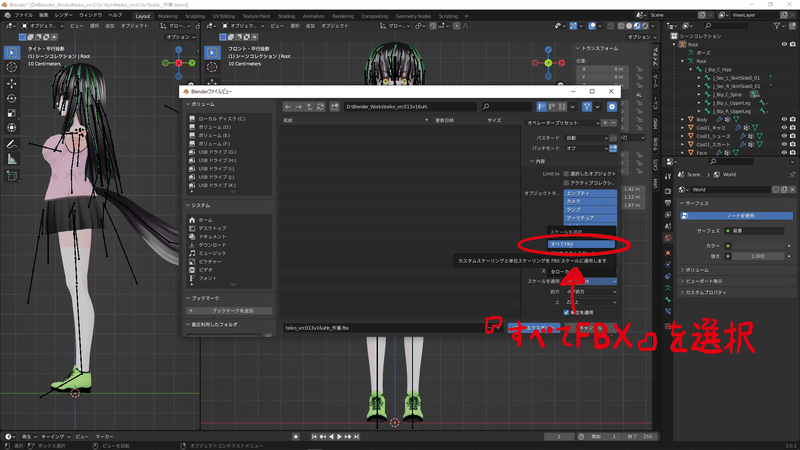Open the オペレータープリセット dropdown
Screen dimensions: 800x450
pyautogui.click(x=563, y=123)
